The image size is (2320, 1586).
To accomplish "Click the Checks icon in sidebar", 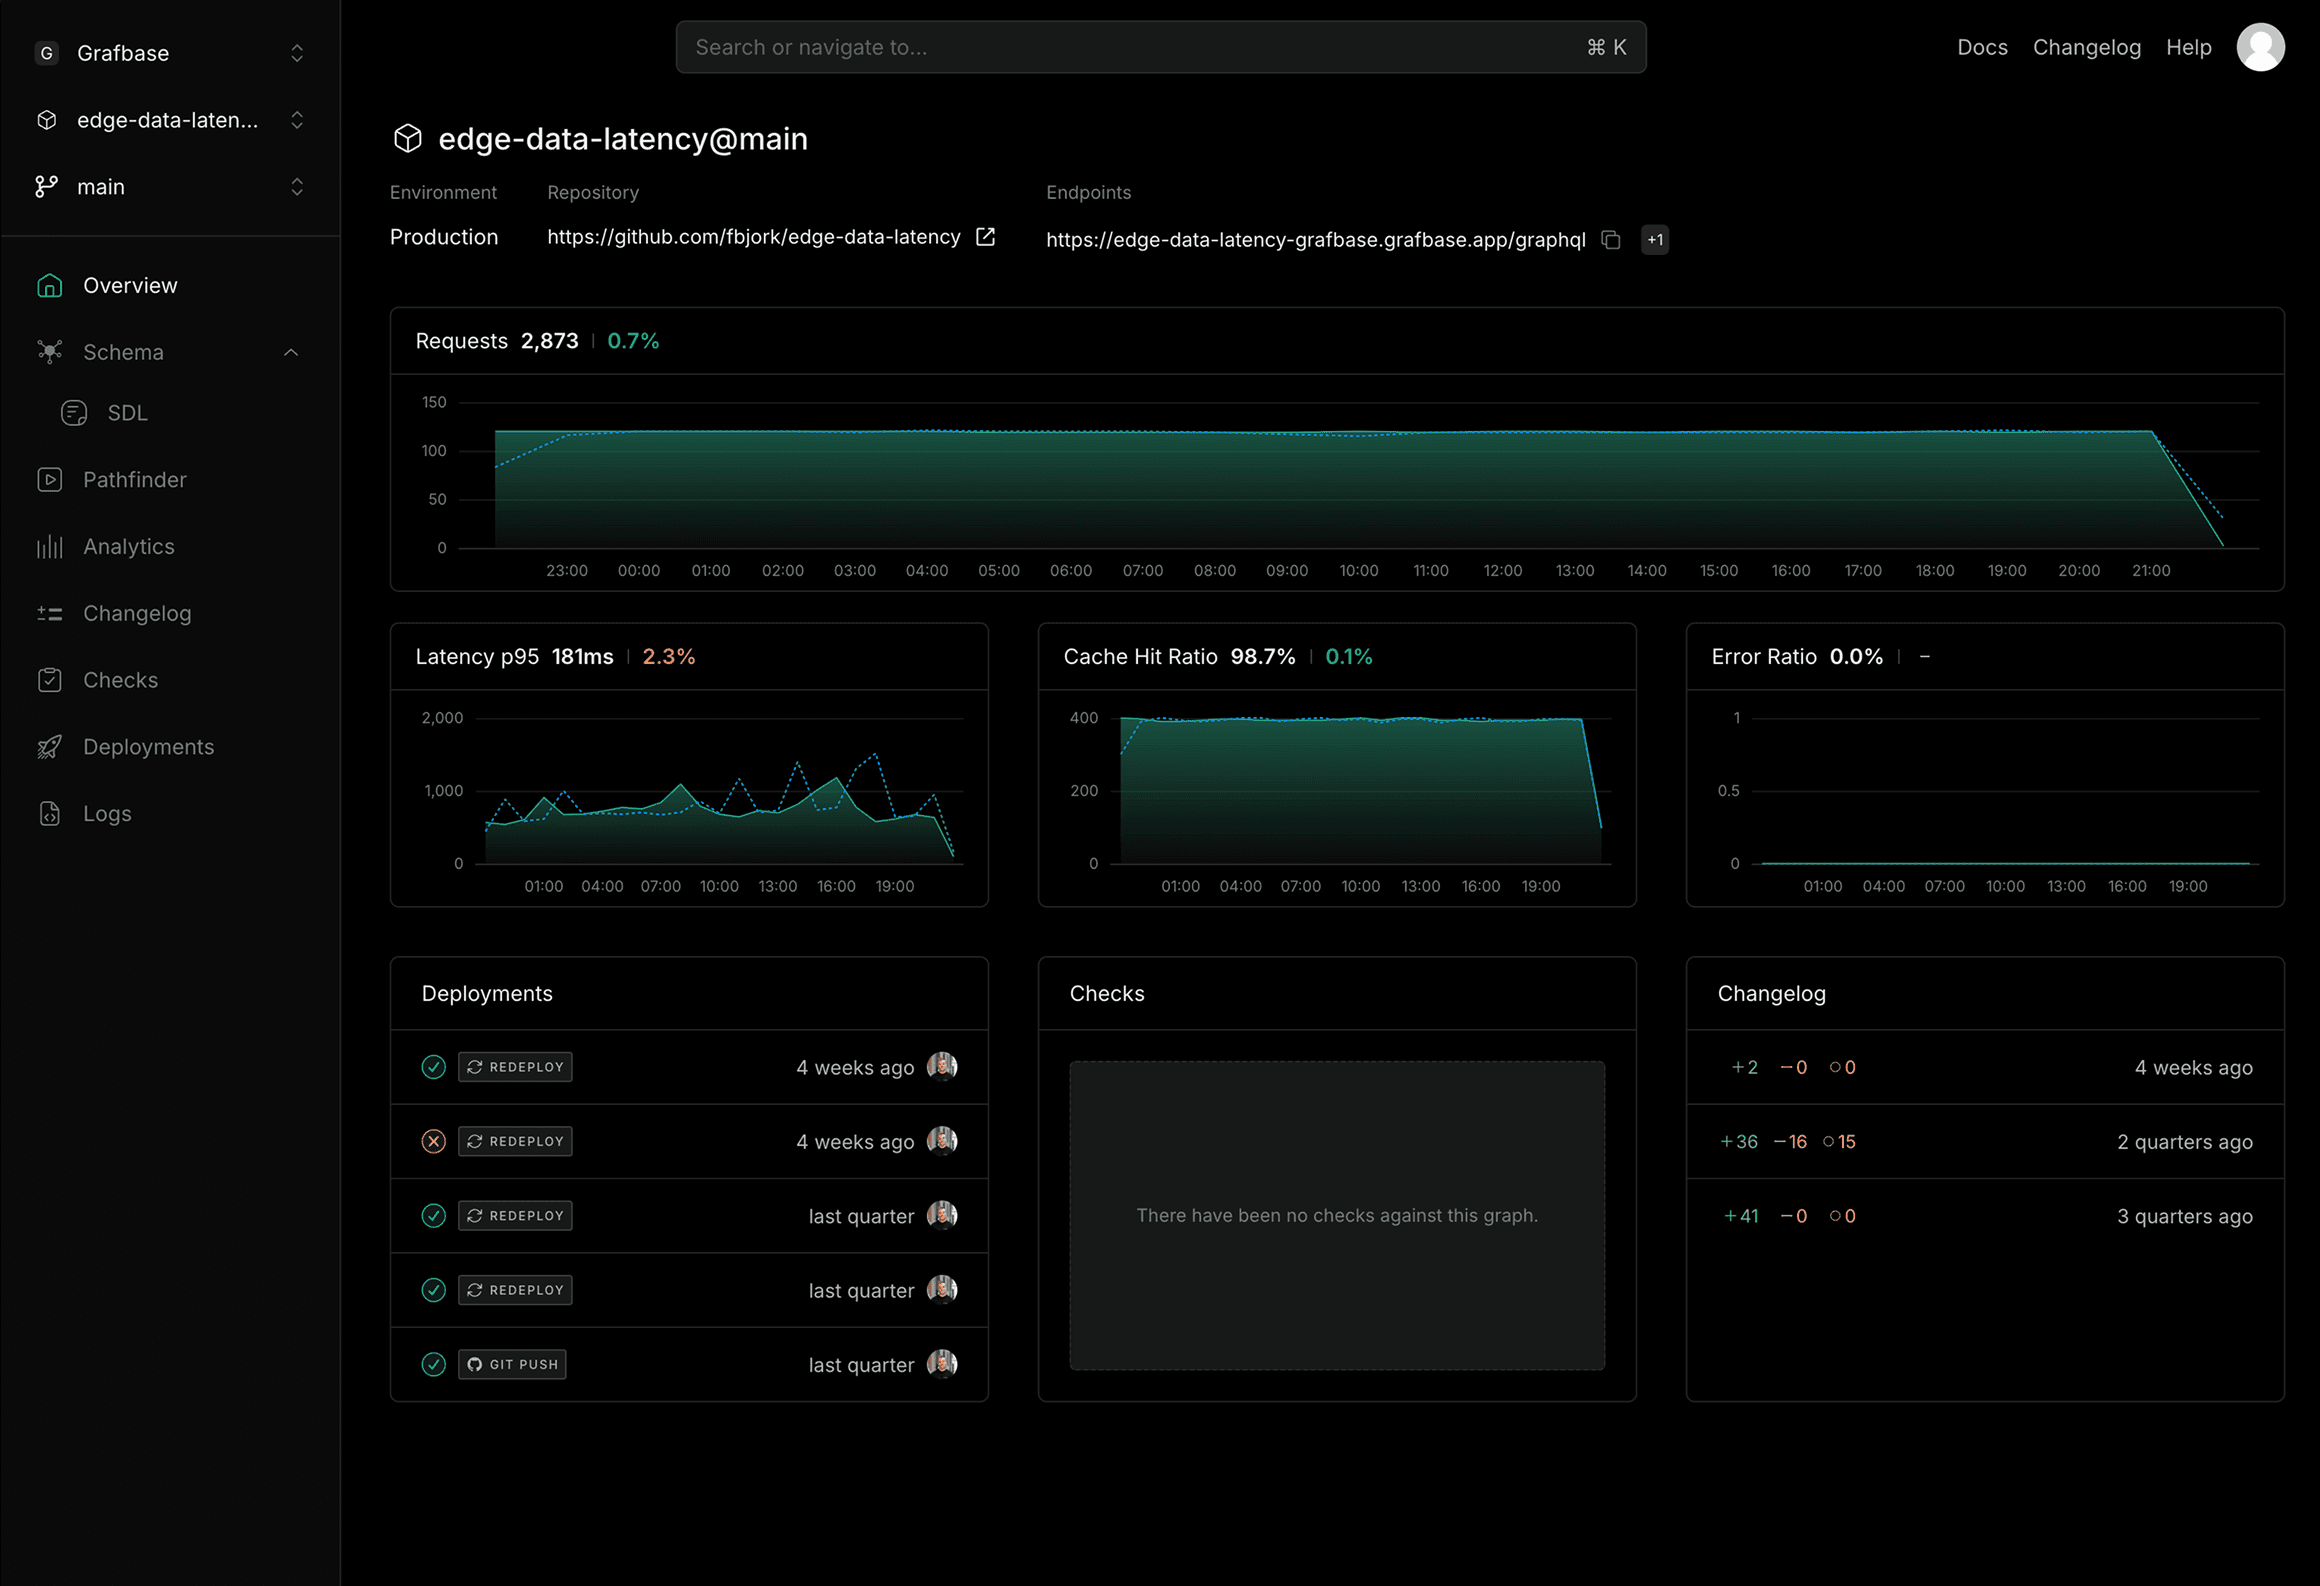I will [50, 679].
